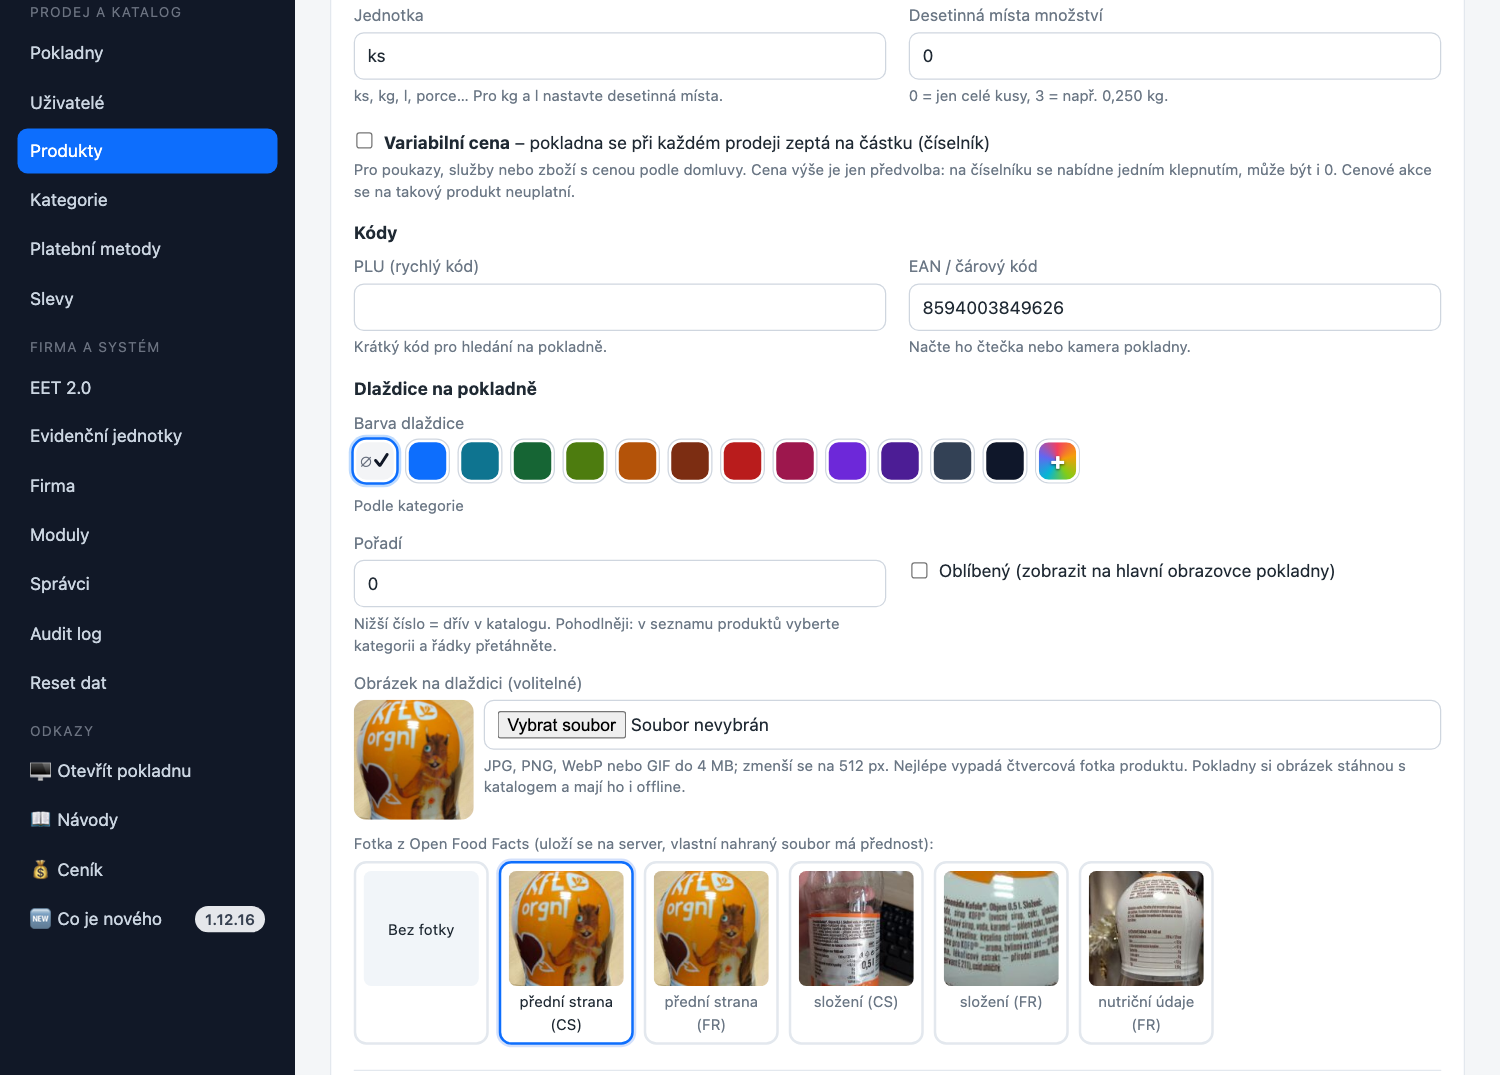Click the EAN / čárový kód field
Viewport: 1500px width, 1075px height.
pos(1174,307)
